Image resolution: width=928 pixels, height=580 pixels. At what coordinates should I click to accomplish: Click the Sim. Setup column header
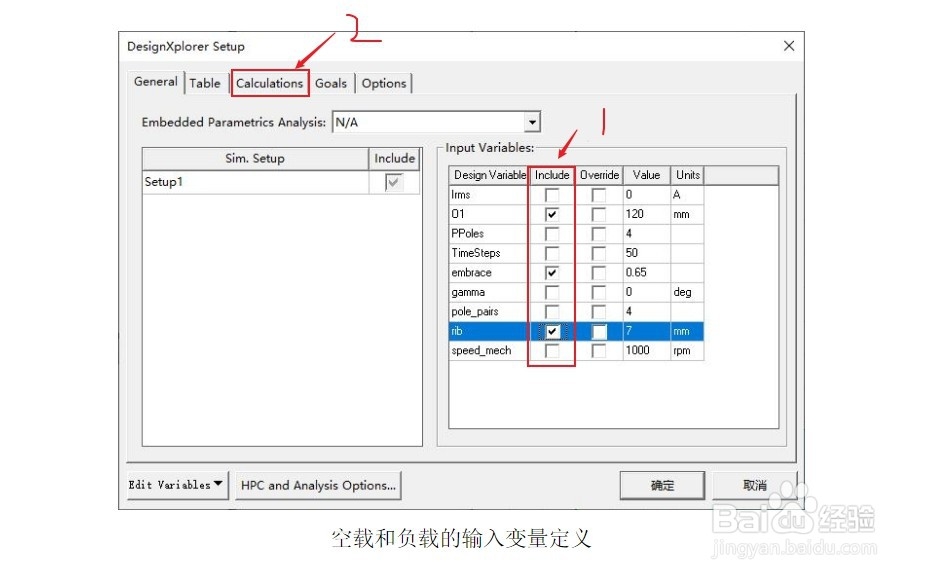(255, 159)
